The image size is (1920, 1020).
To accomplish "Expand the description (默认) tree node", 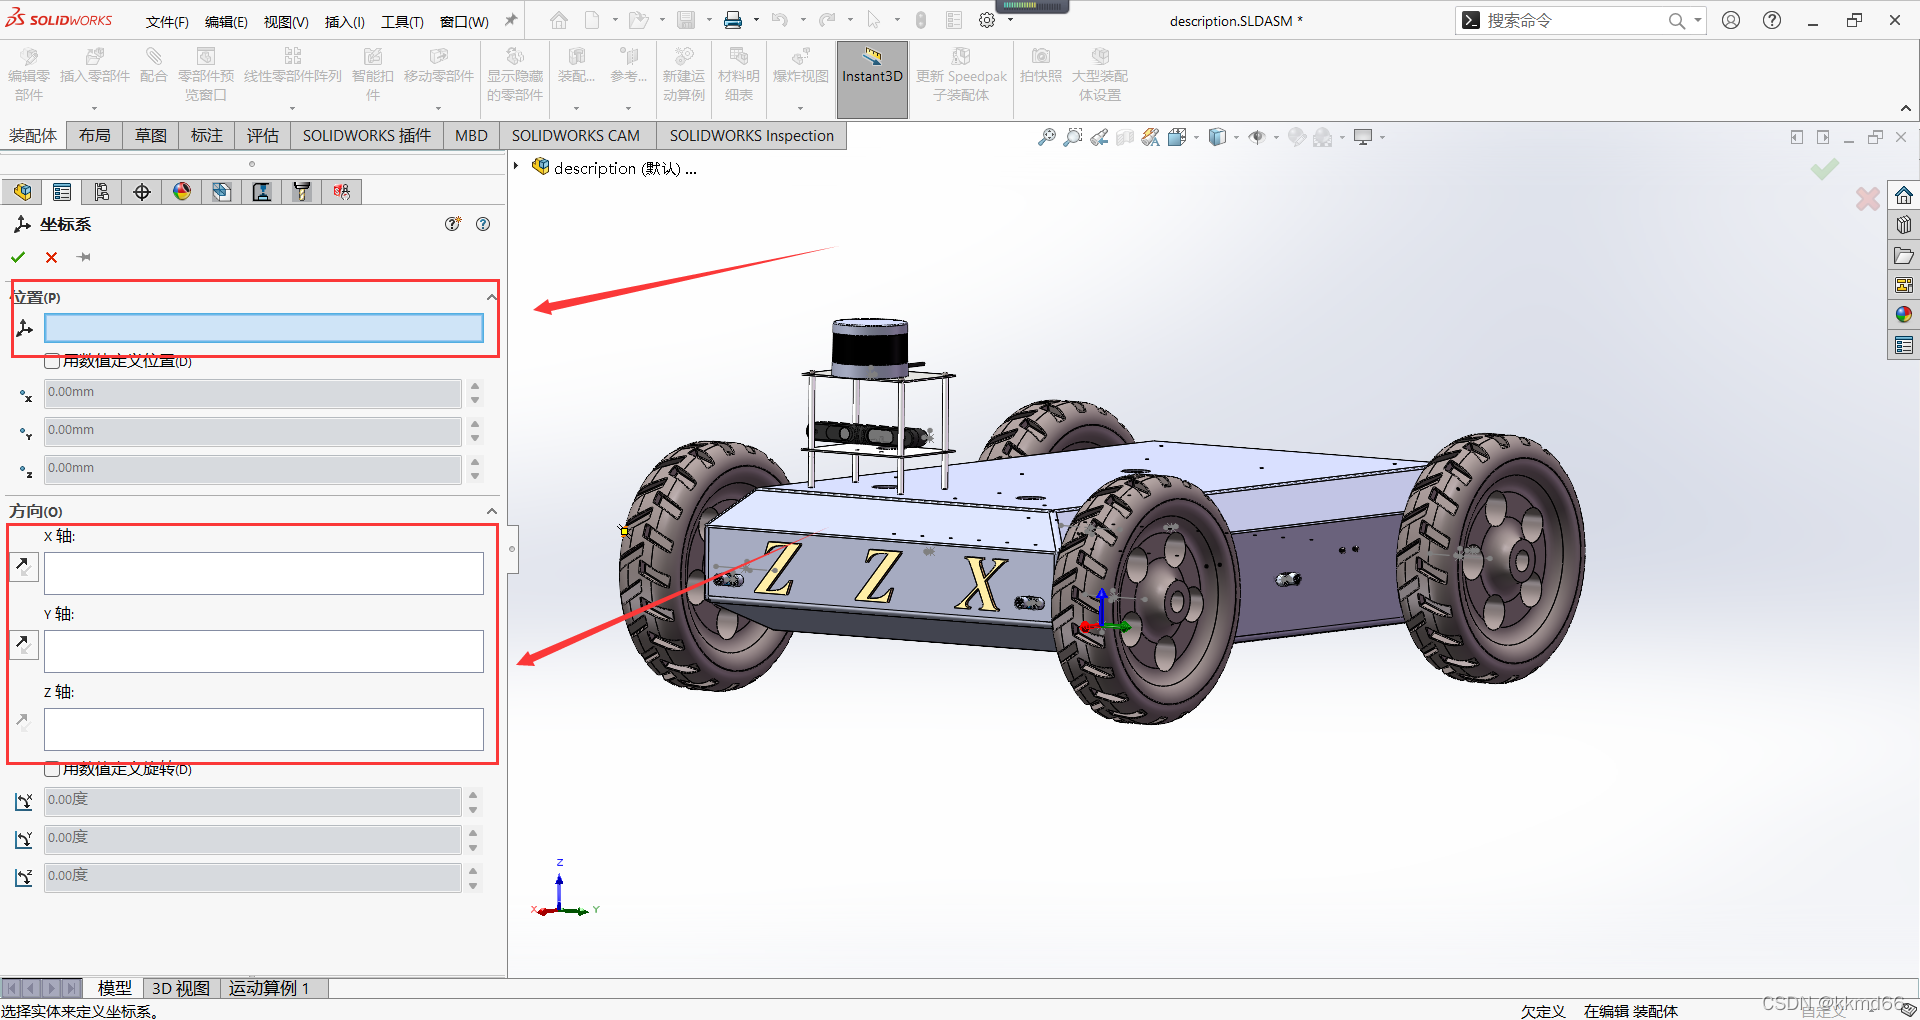I will point(516,167).
